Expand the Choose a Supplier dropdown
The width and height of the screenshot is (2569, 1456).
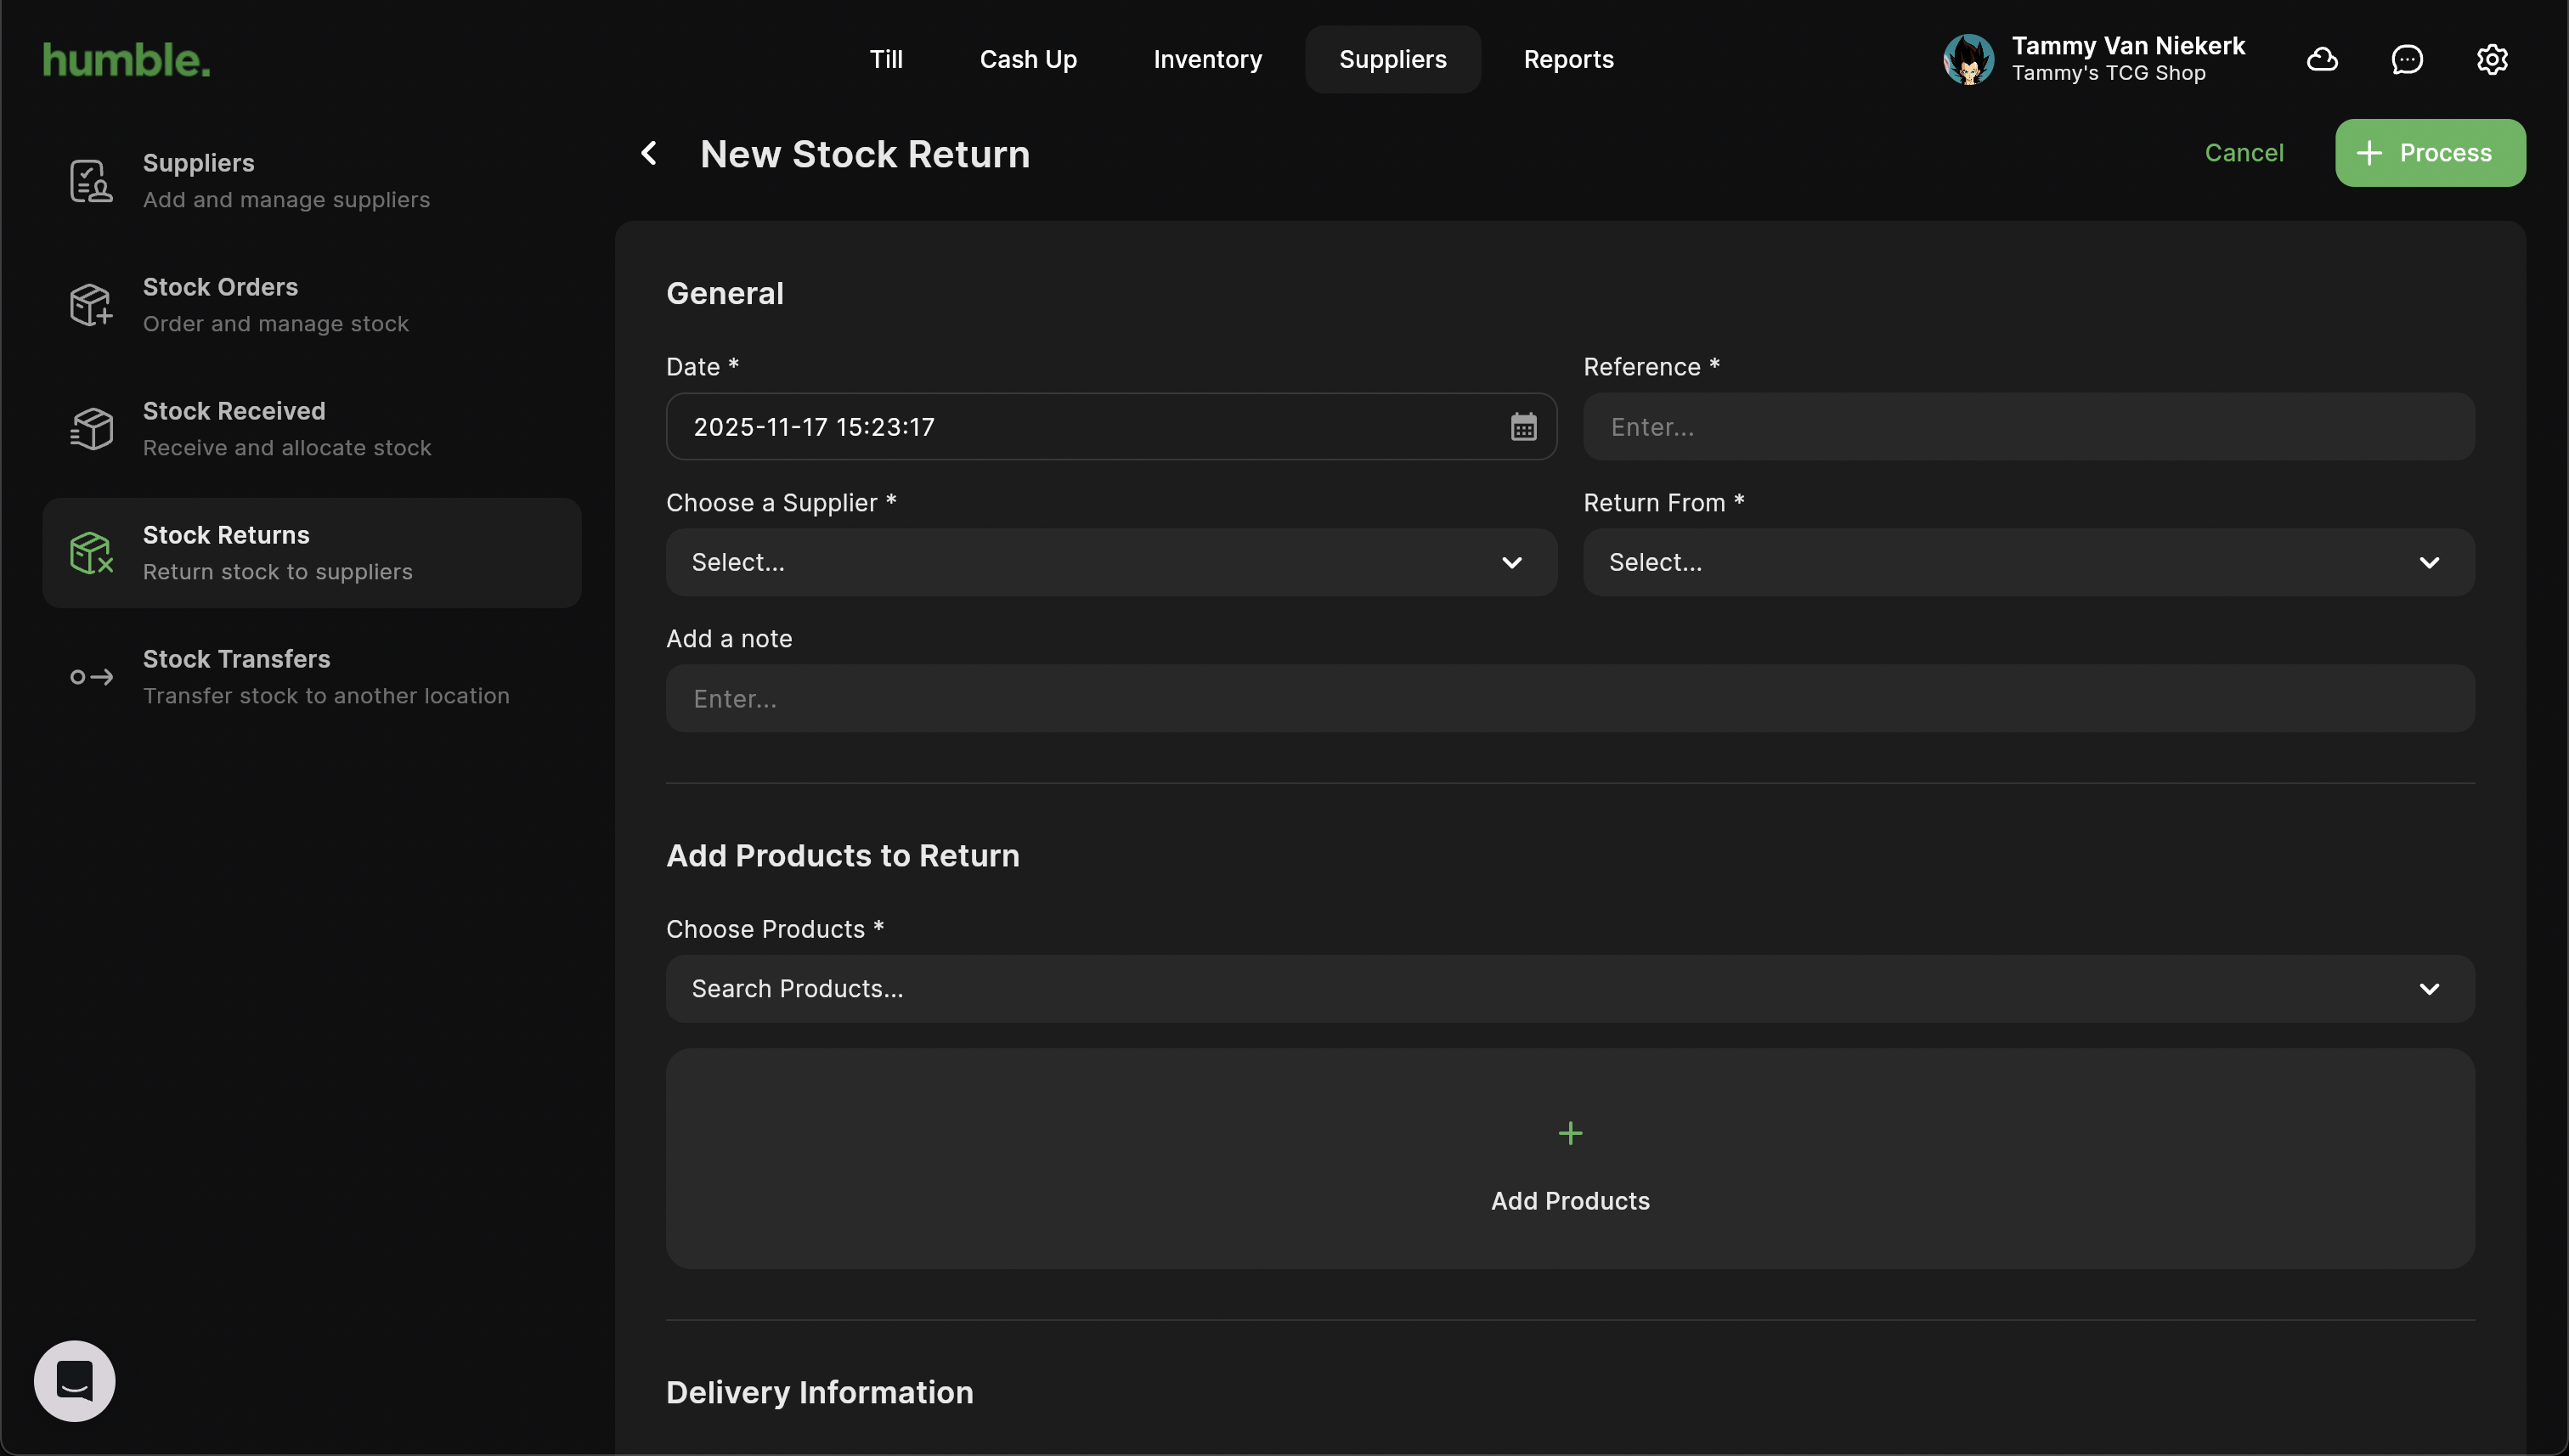[x=1111, y=563]
